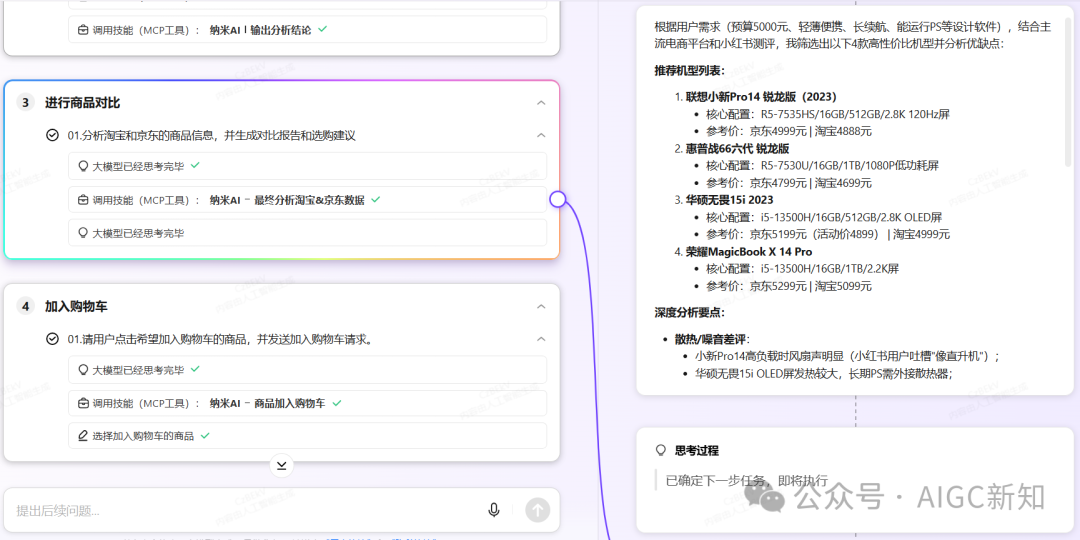Viewport: 1080px width, 540px height.
Task: Click lightbulb icon in step 4 大模型已经思考完毕 row
Action: (83, 370)
